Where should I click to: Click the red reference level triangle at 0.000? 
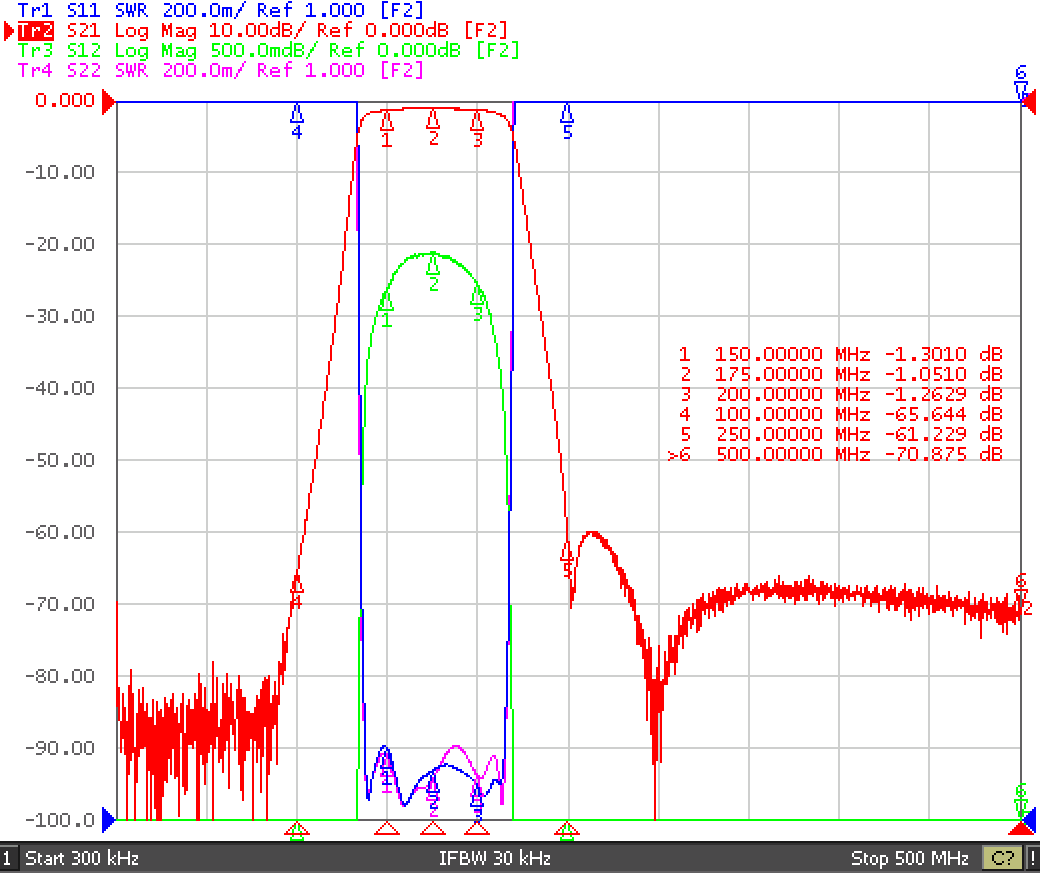108,103
